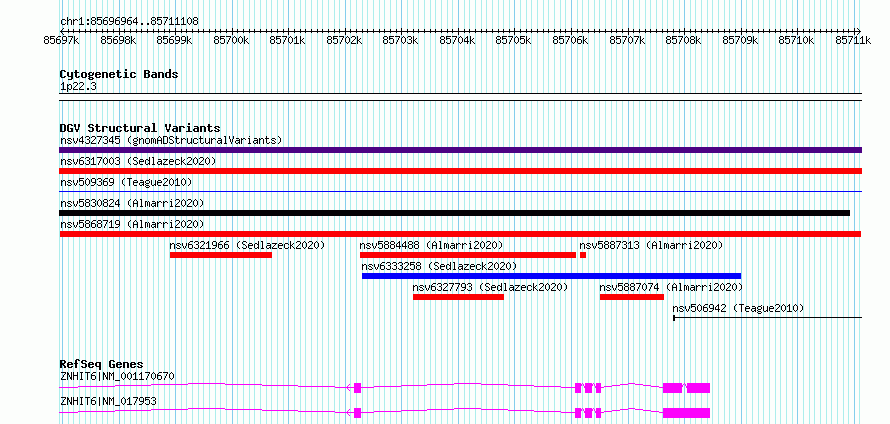Click the large last exon of NM_017953
The image size is (890, 424).
click(687, 413)
